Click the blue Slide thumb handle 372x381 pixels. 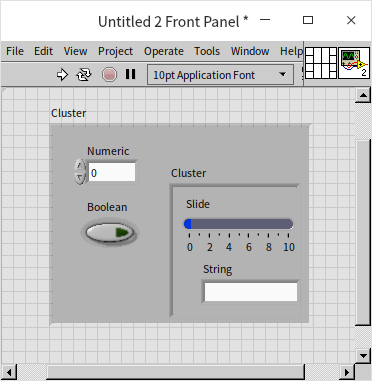pos(188,224)
